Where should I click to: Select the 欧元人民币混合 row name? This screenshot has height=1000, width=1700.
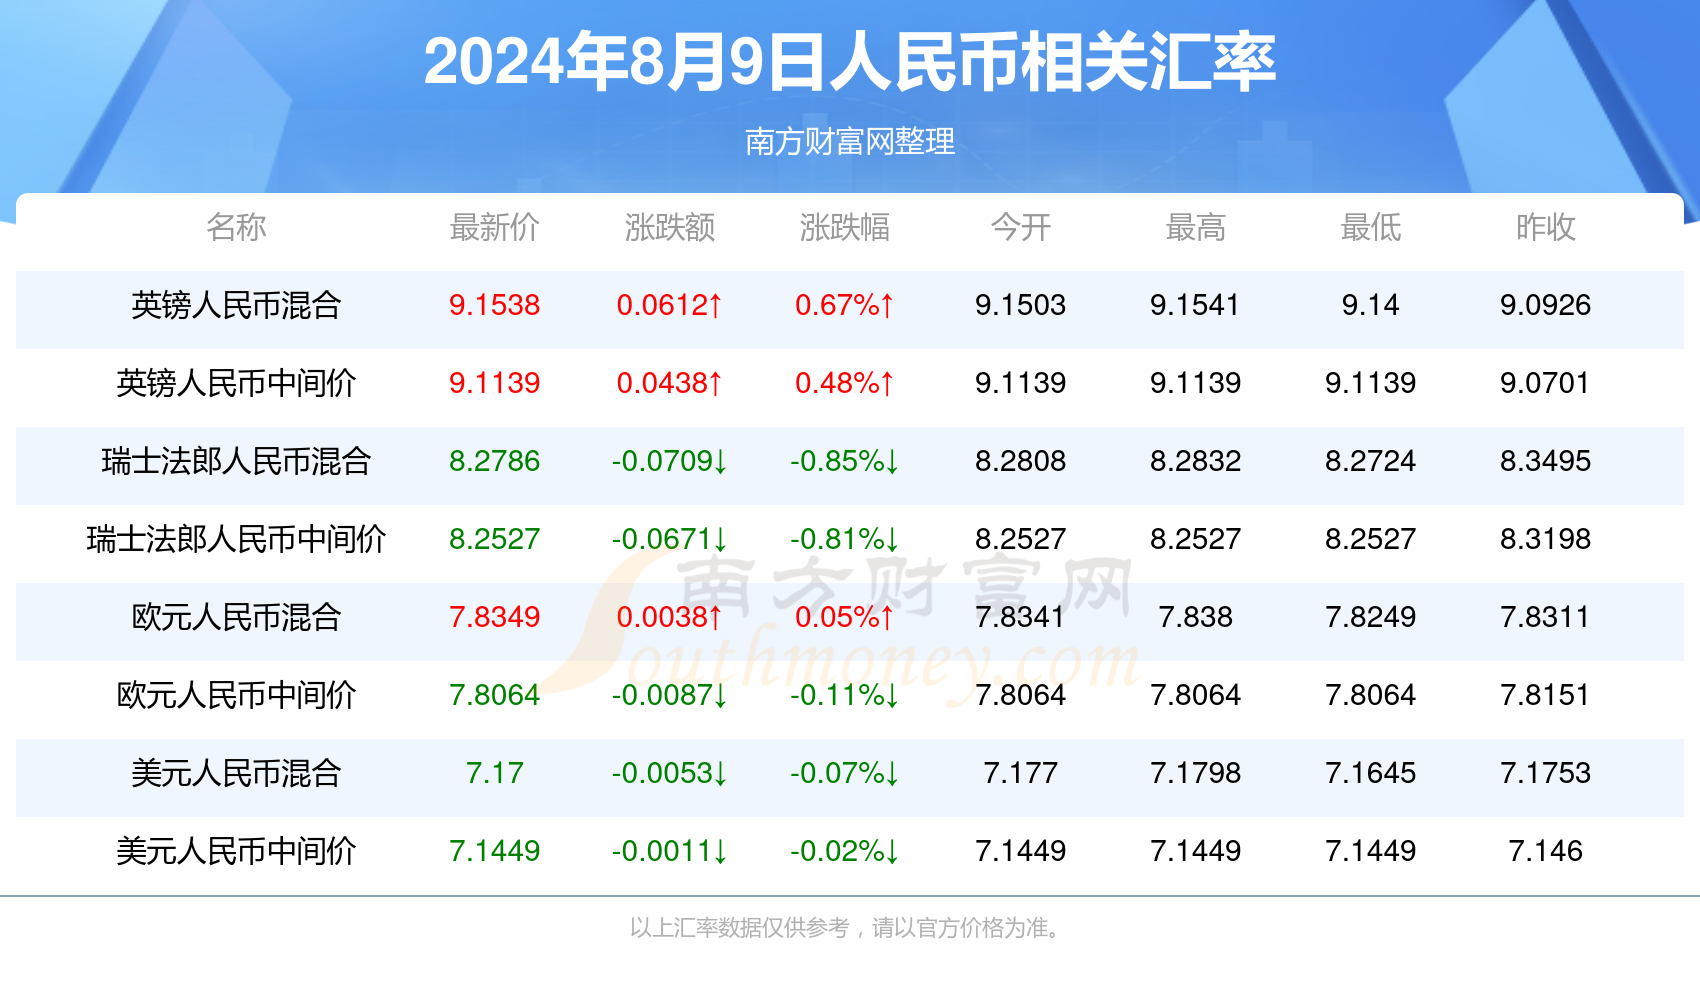click(x=236, y=617)
